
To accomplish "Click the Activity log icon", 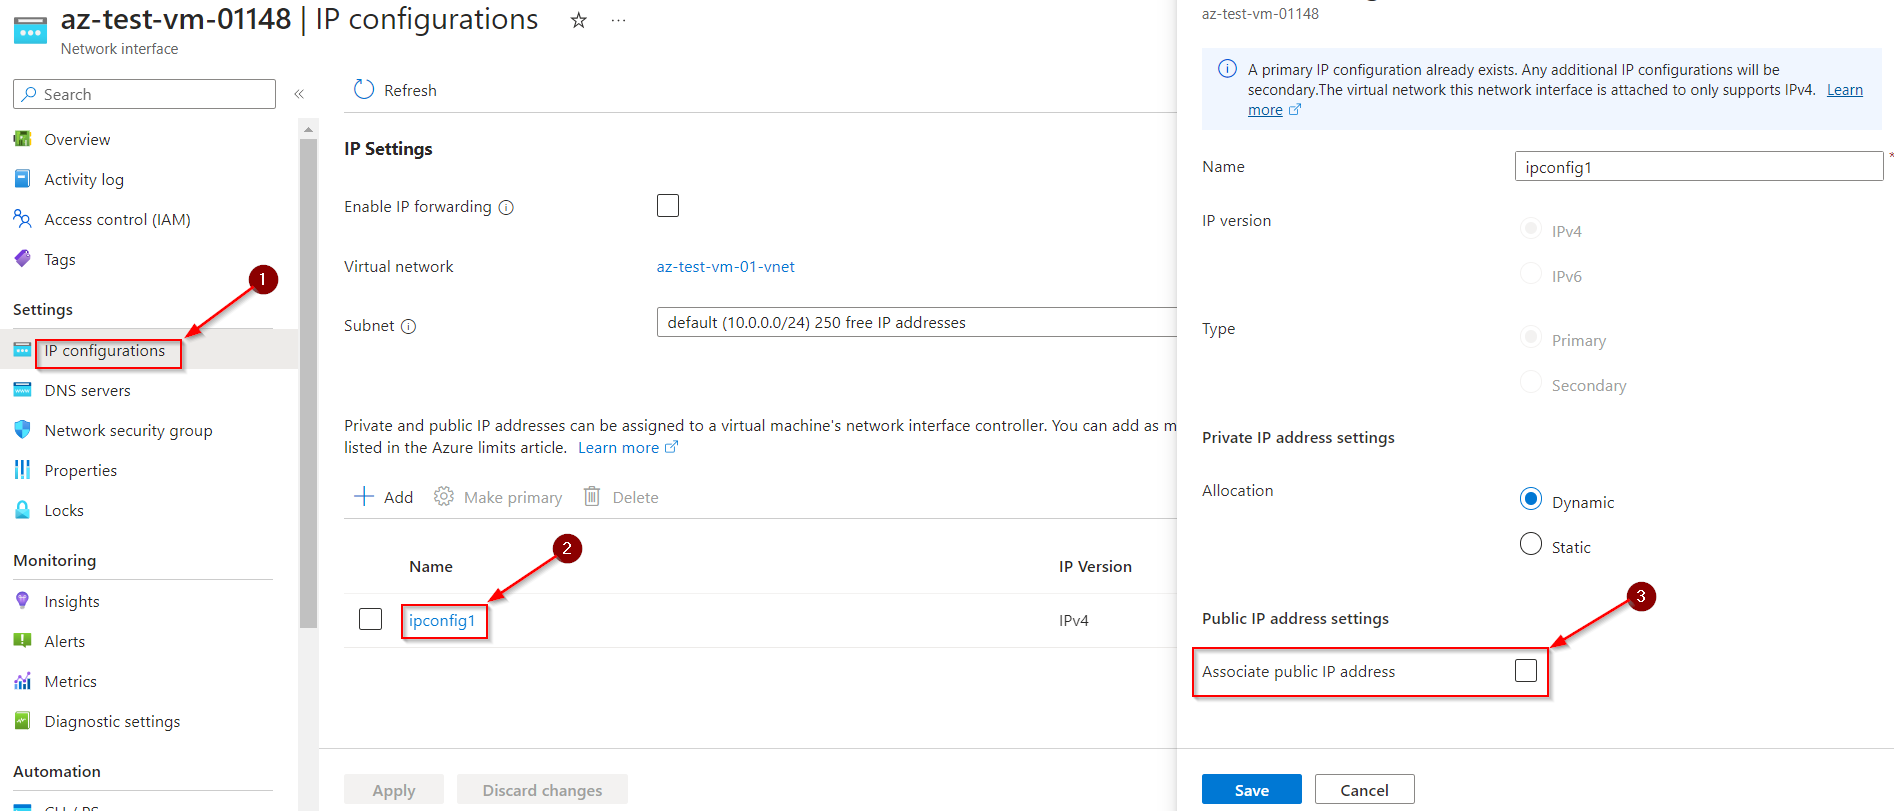I will click(x=22, y=179).
